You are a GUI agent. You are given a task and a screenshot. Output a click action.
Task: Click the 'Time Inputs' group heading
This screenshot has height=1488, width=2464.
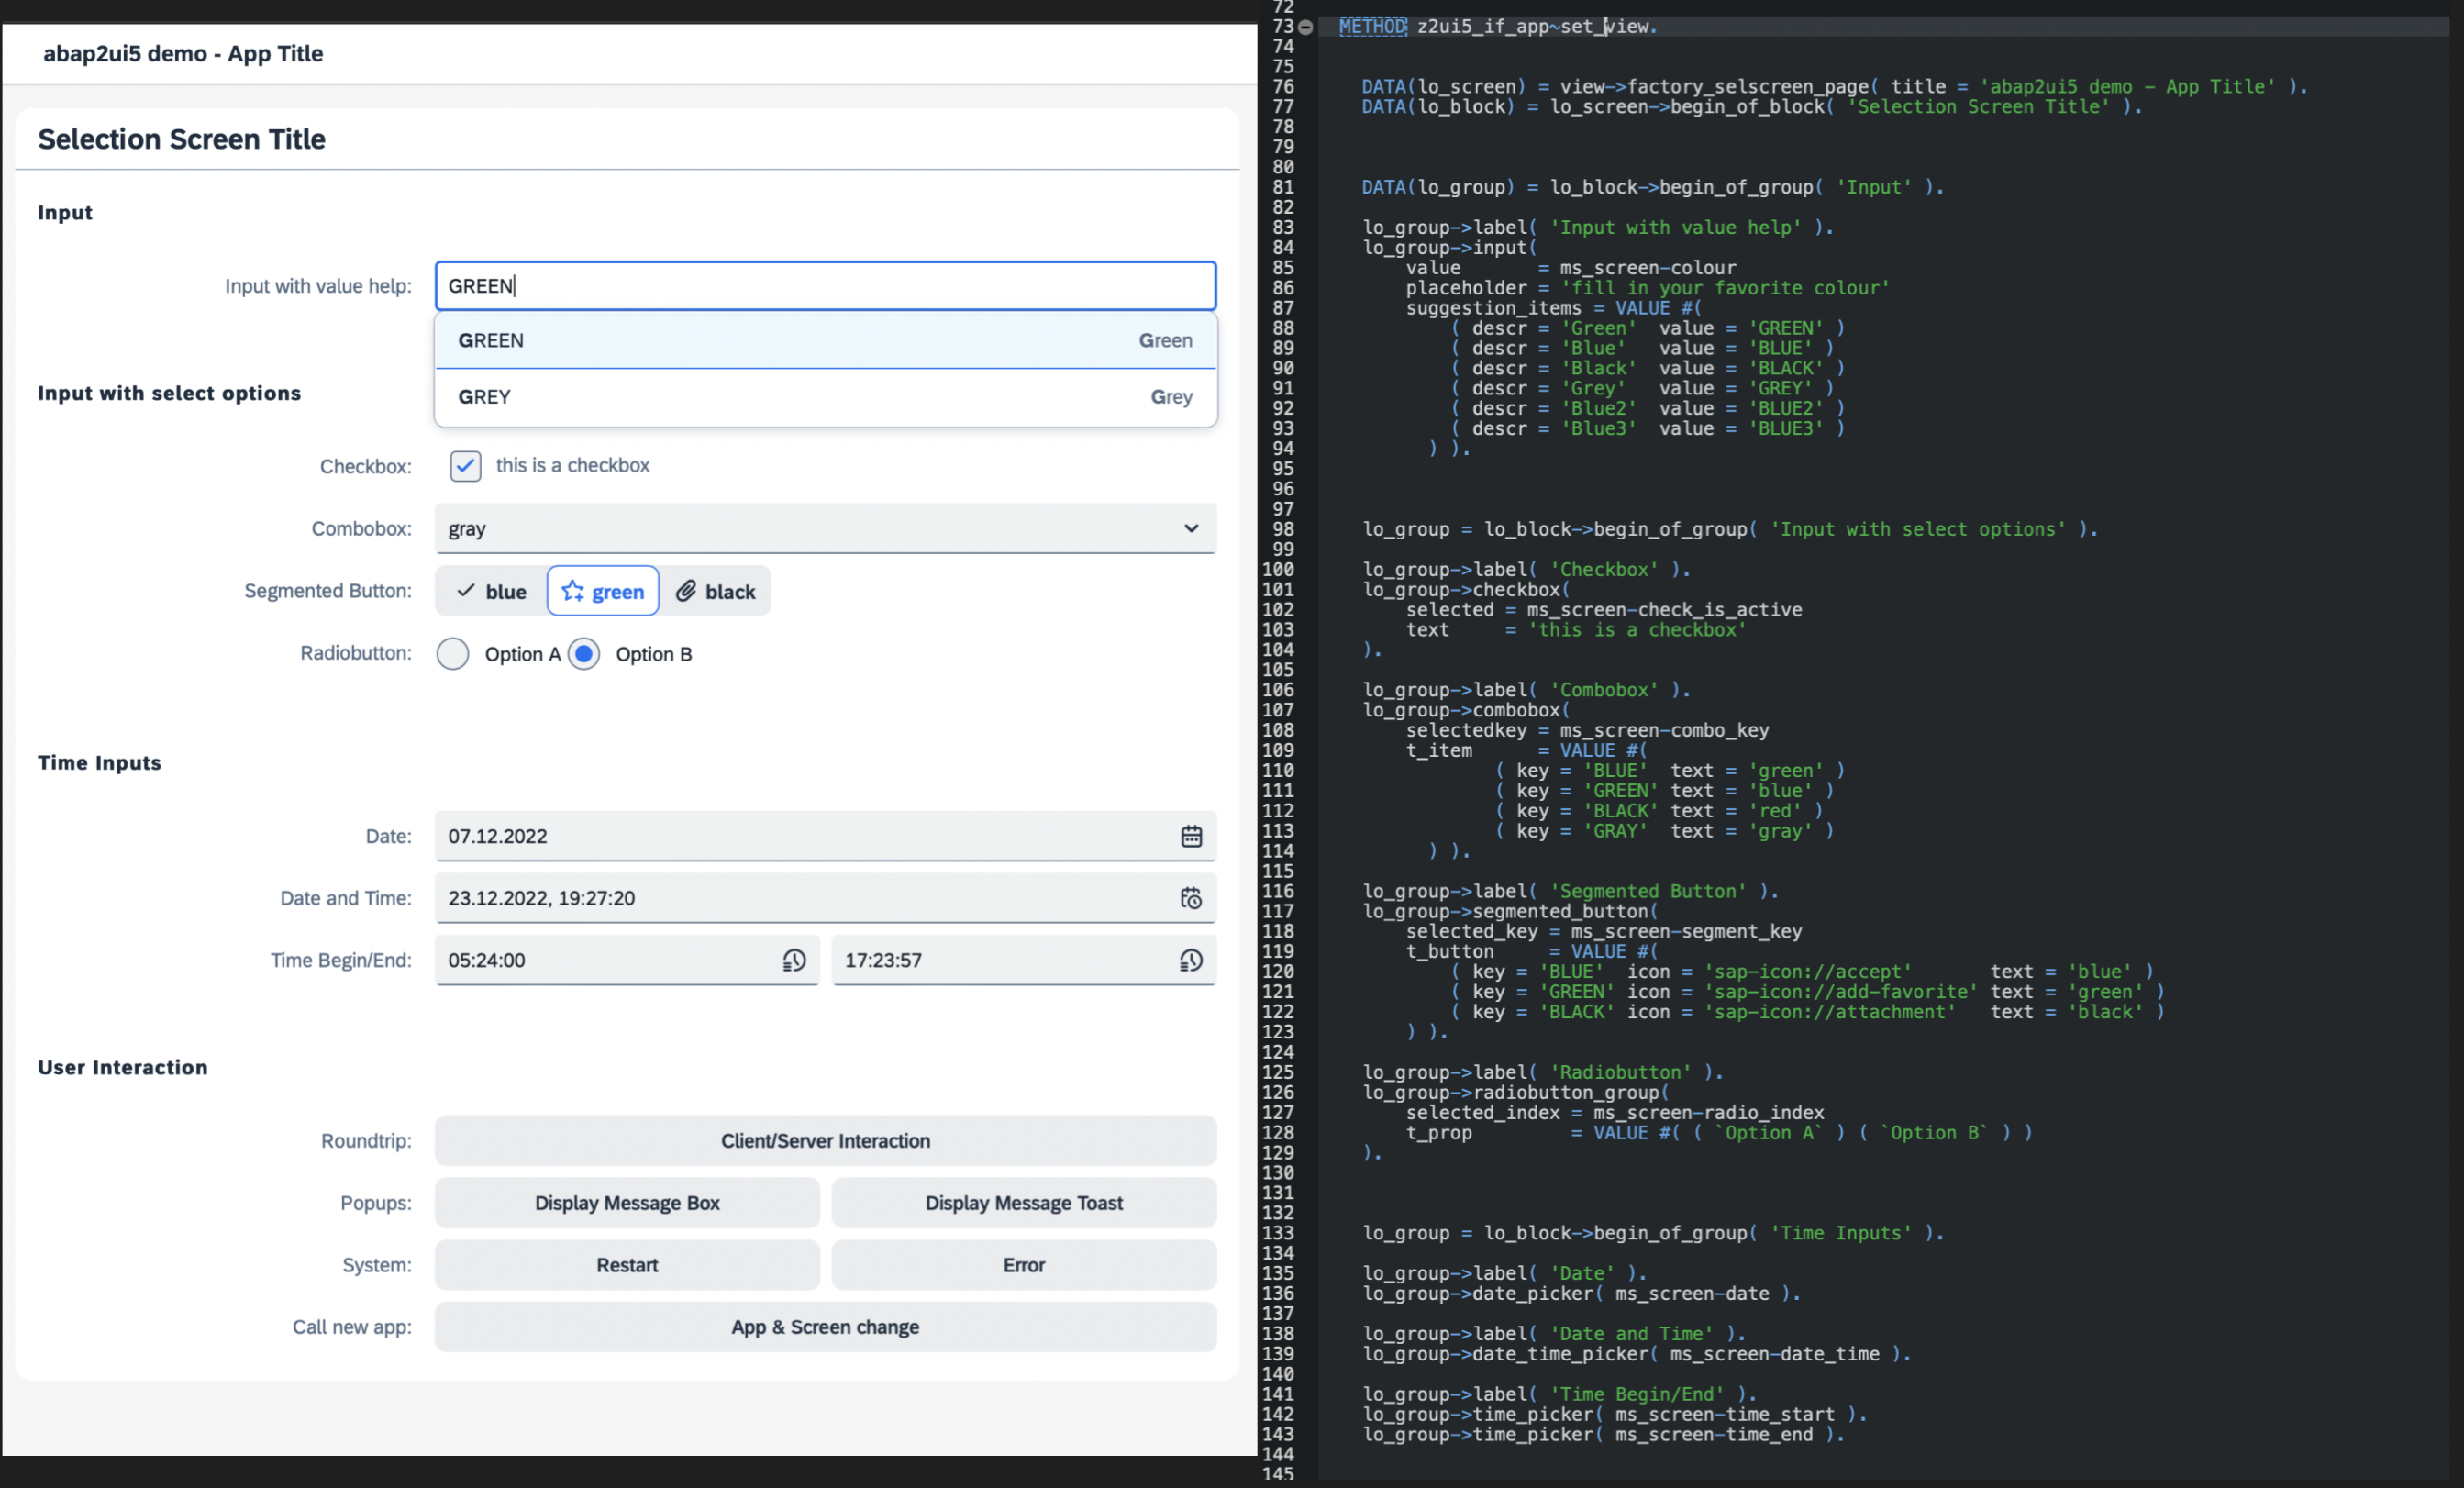coord(99,763)
